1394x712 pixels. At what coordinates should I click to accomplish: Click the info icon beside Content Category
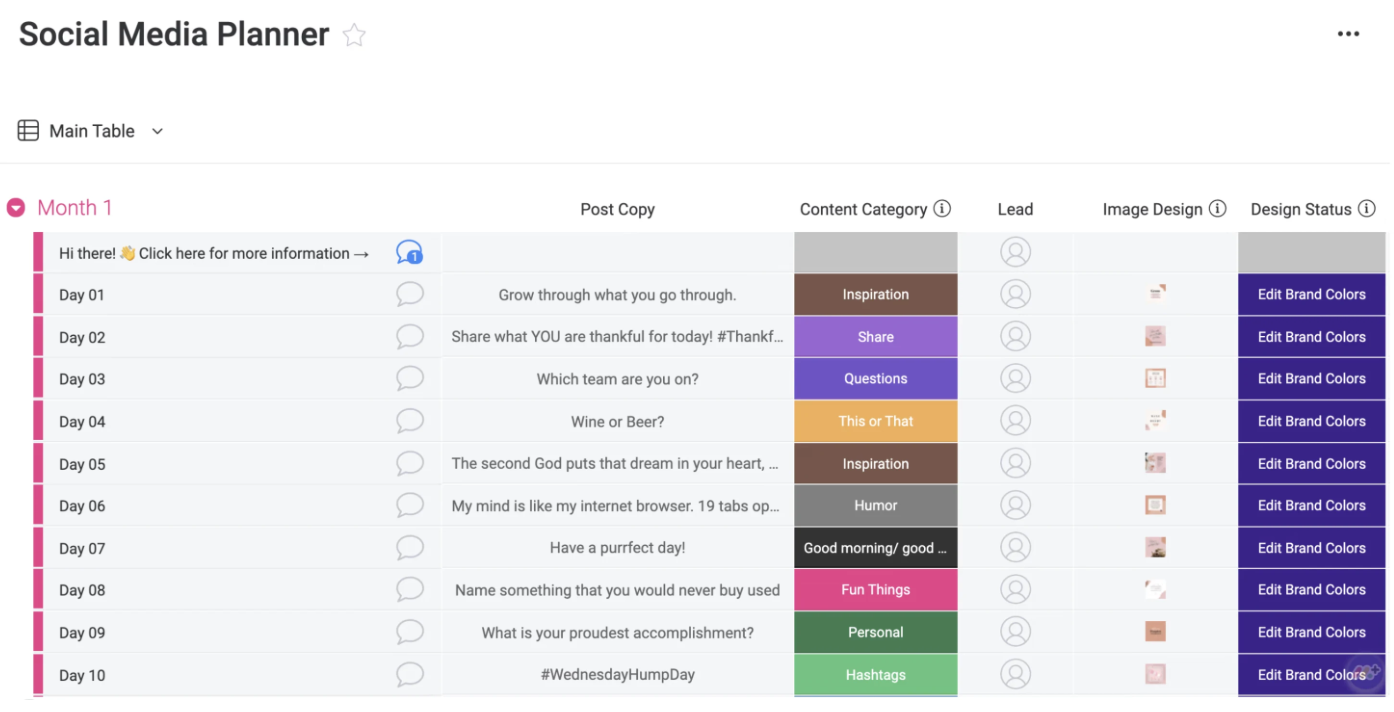(x=941, y=209)
